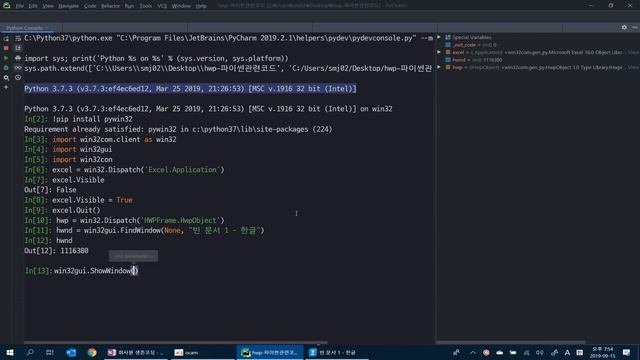Add new console with plus icon
This screenshot has height=360, width=640.
[x=6, y=87]
